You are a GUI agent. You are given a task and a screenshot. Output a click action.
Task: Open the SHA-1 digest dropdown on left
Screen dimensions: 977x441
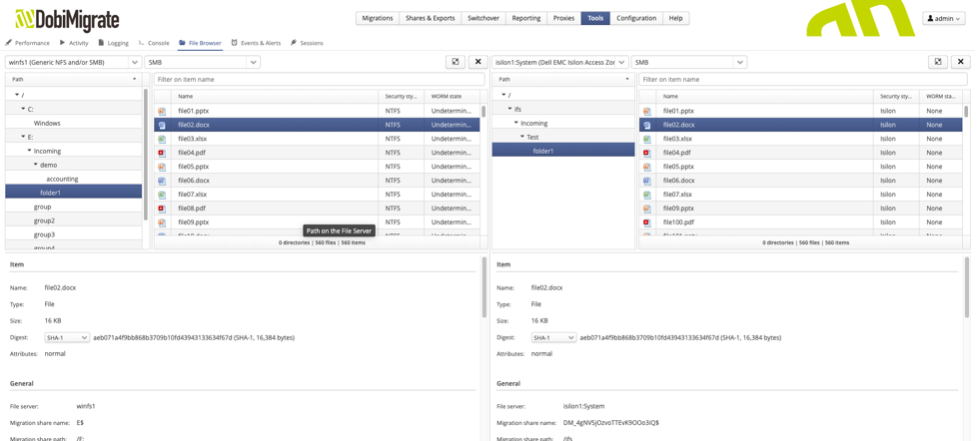click(x=67, y=338)
